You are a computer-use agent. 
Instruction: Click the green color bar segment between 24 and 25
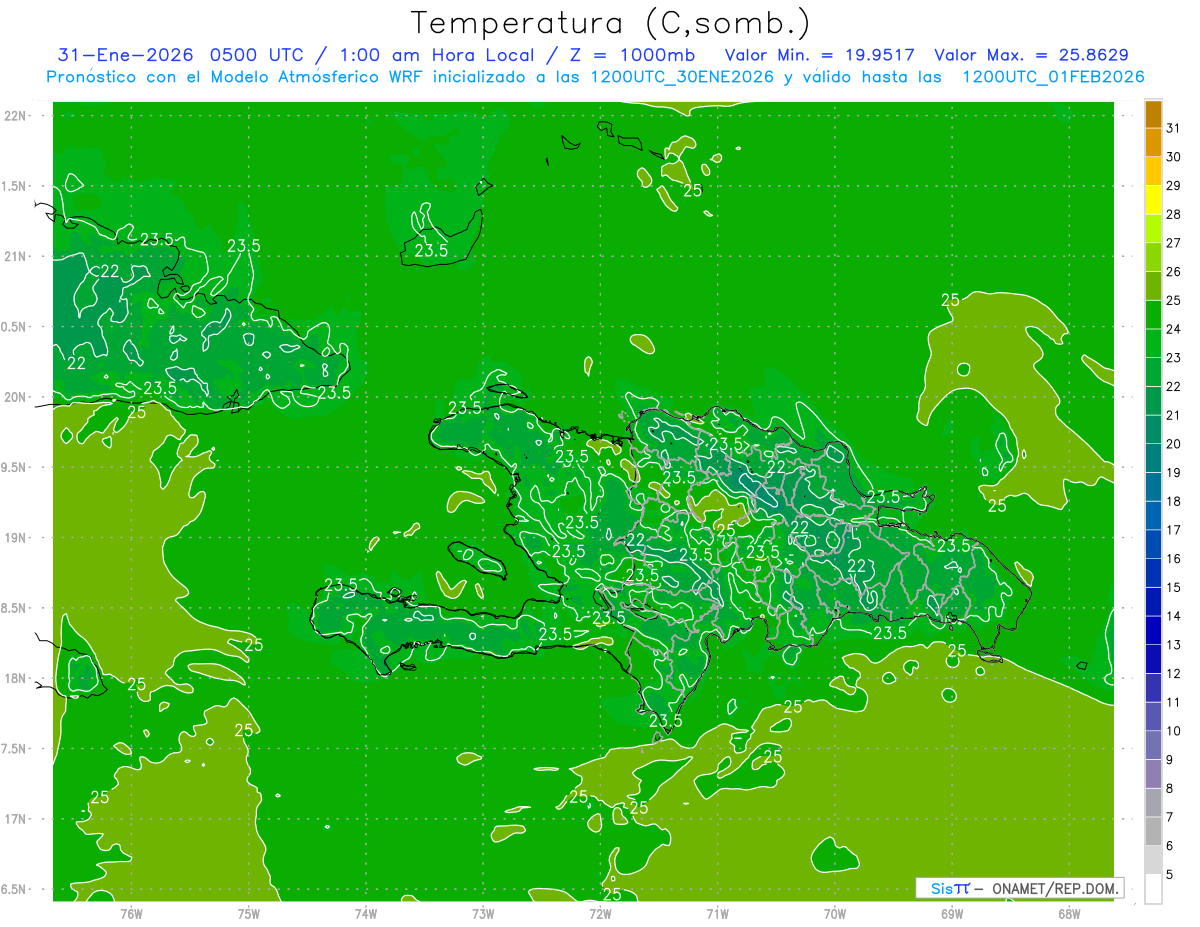coord(1153,315)
